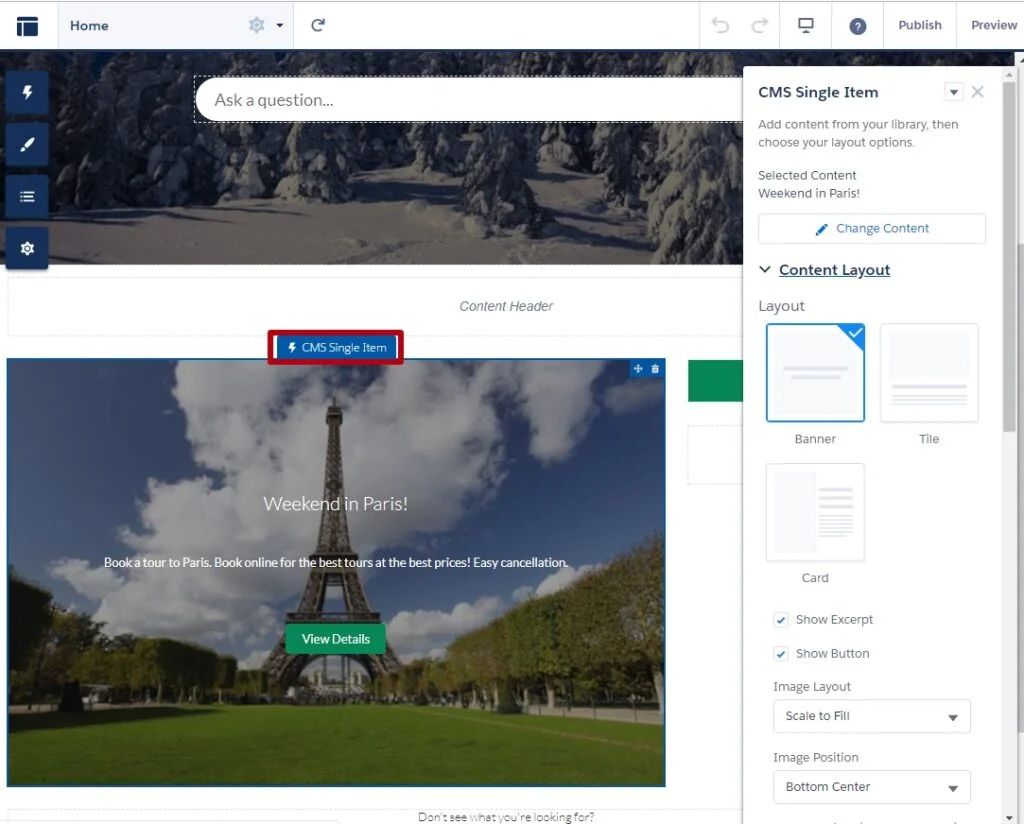
Task: Open the Experience Builder menu icon
Action: click(x=27, y=26)
